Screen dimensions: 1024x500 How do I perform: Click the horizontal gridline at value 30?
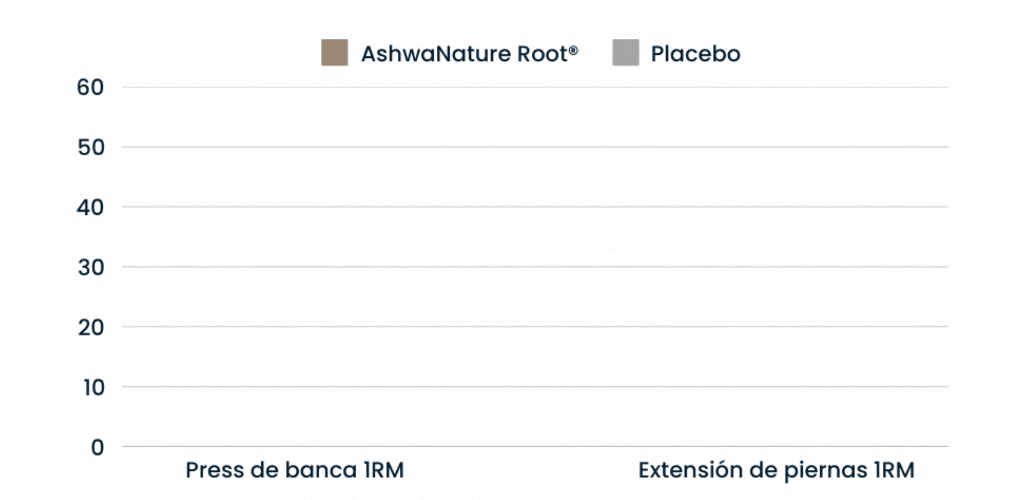click(535, 267)
